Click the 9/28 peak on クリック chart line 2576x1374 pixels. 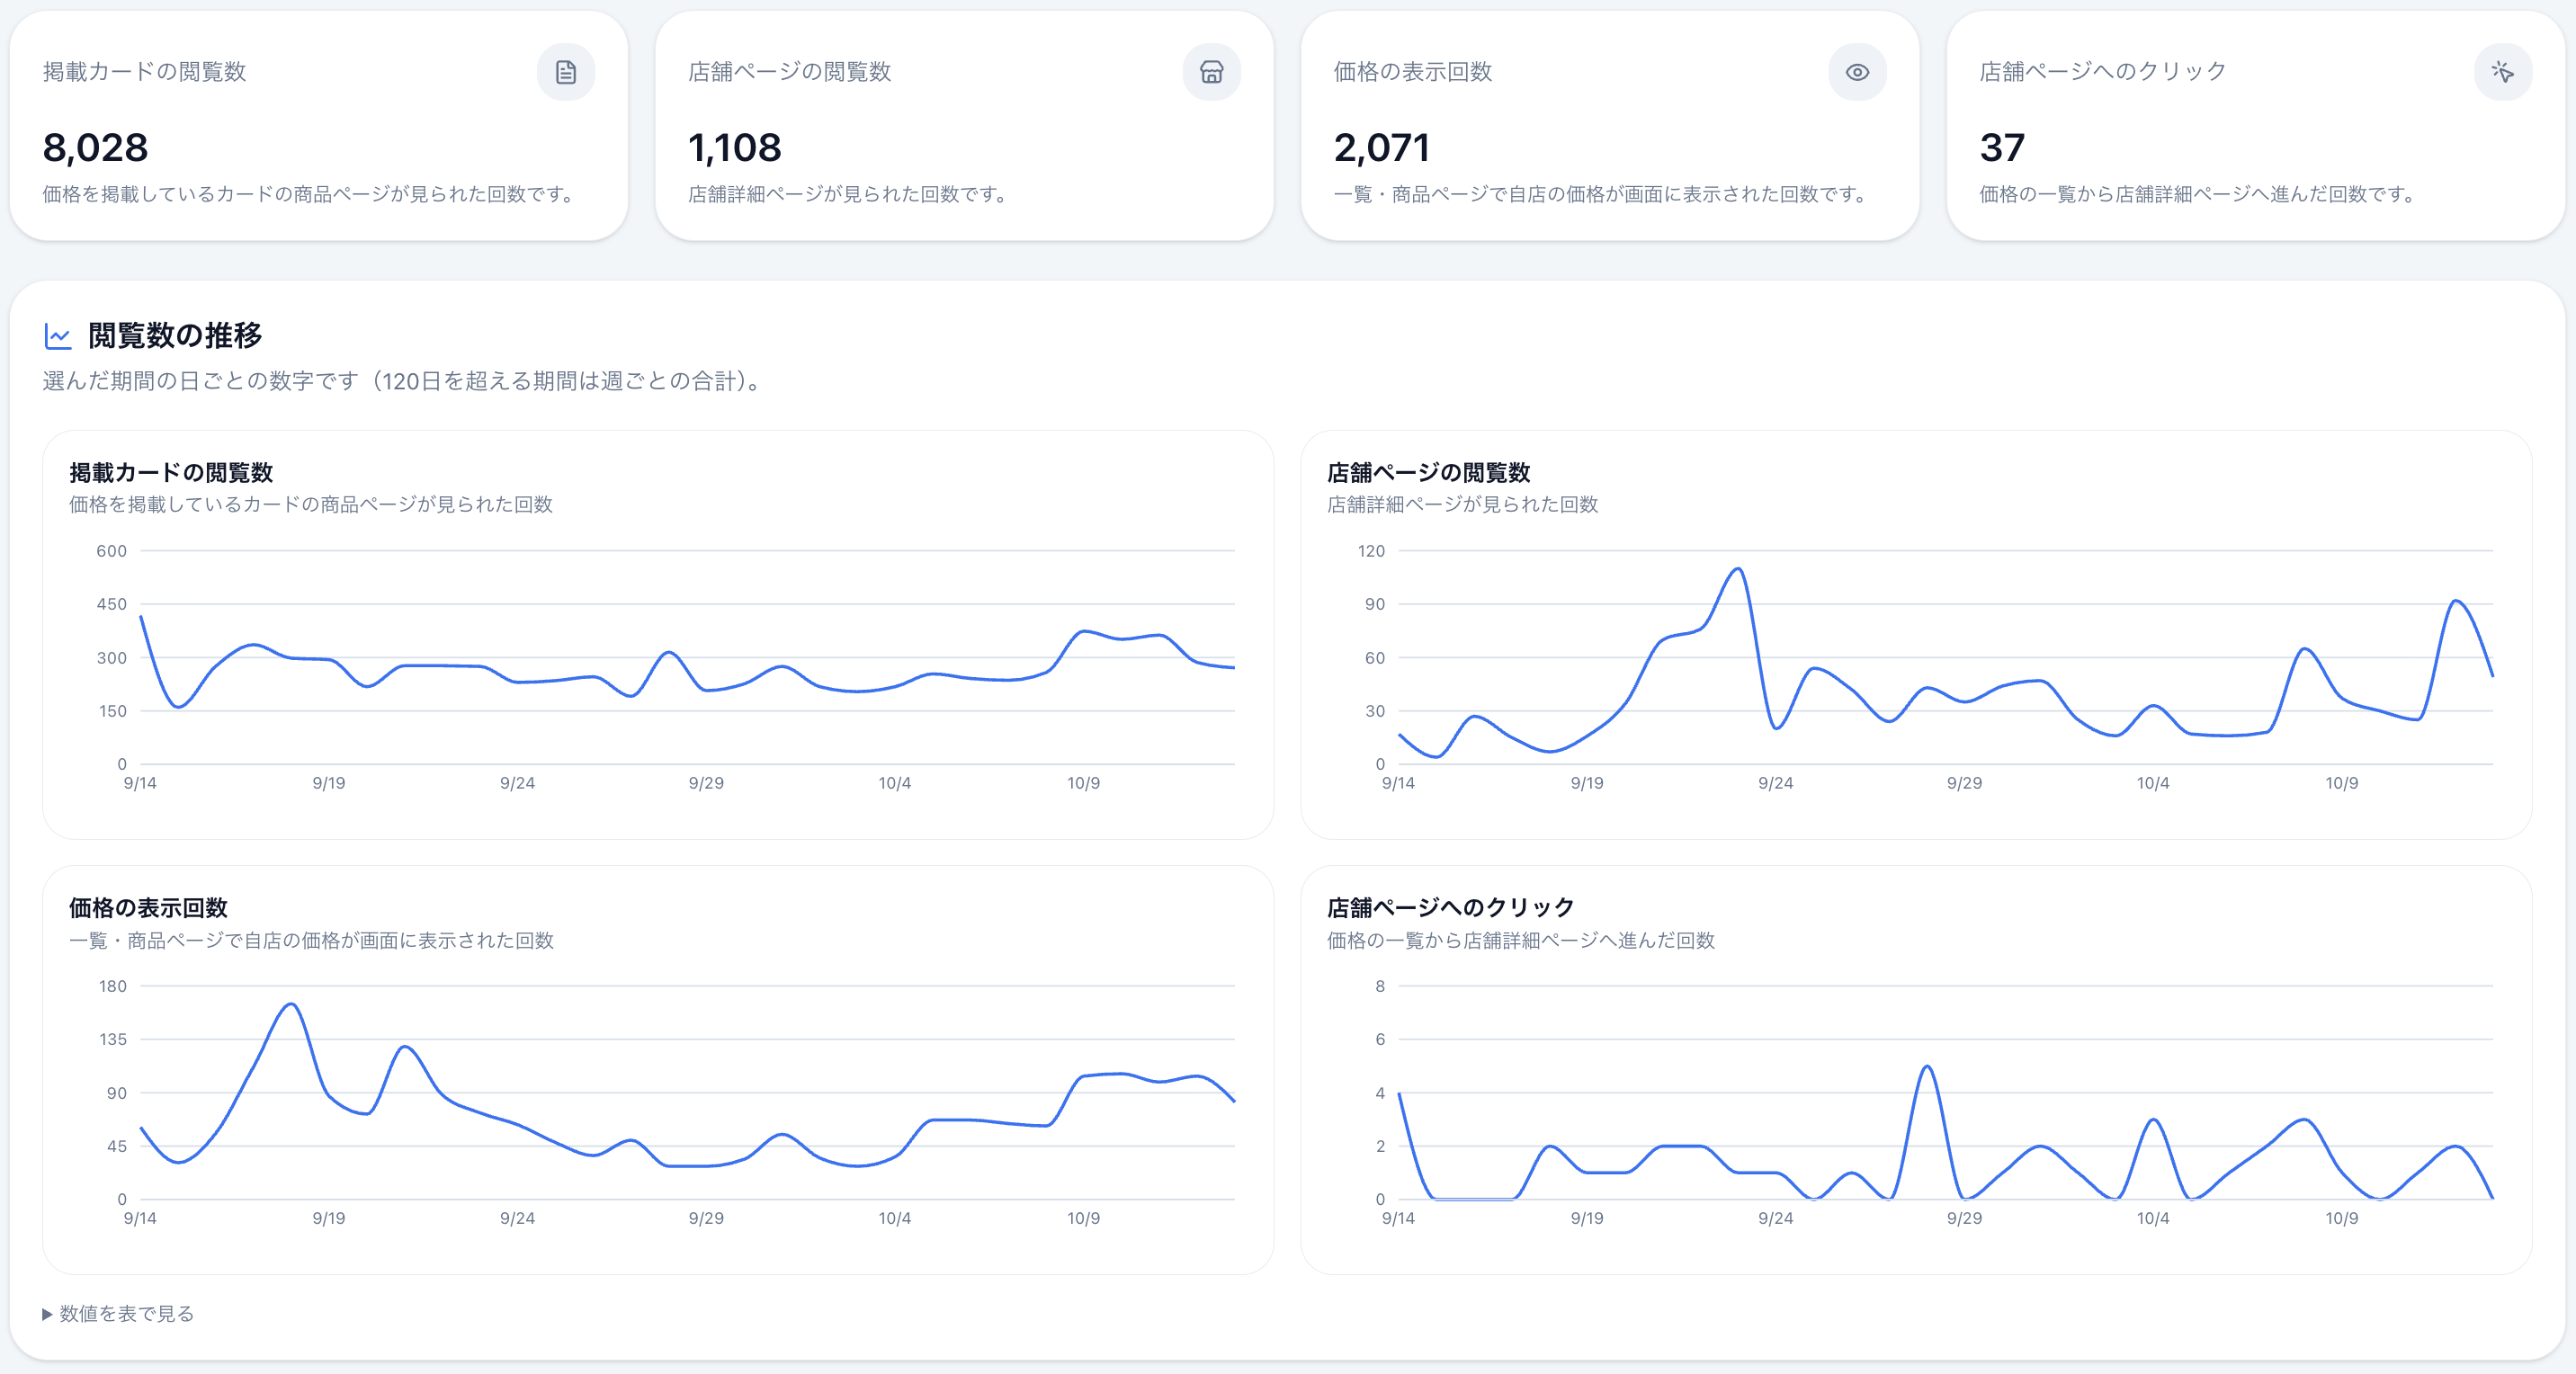pyautogui.click(x=1926, y=1067)
